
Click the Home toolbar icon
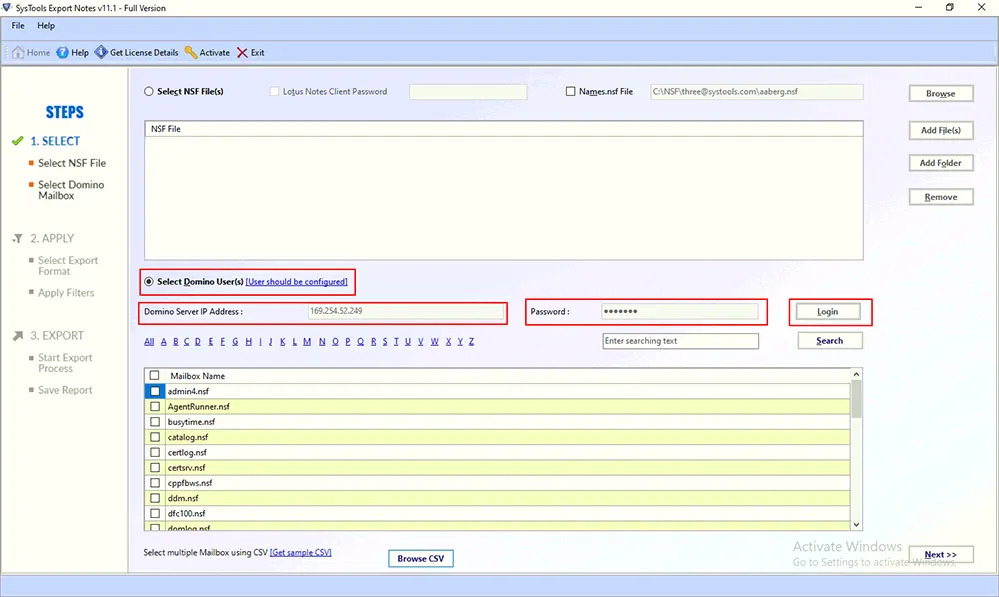pos(18,52)
